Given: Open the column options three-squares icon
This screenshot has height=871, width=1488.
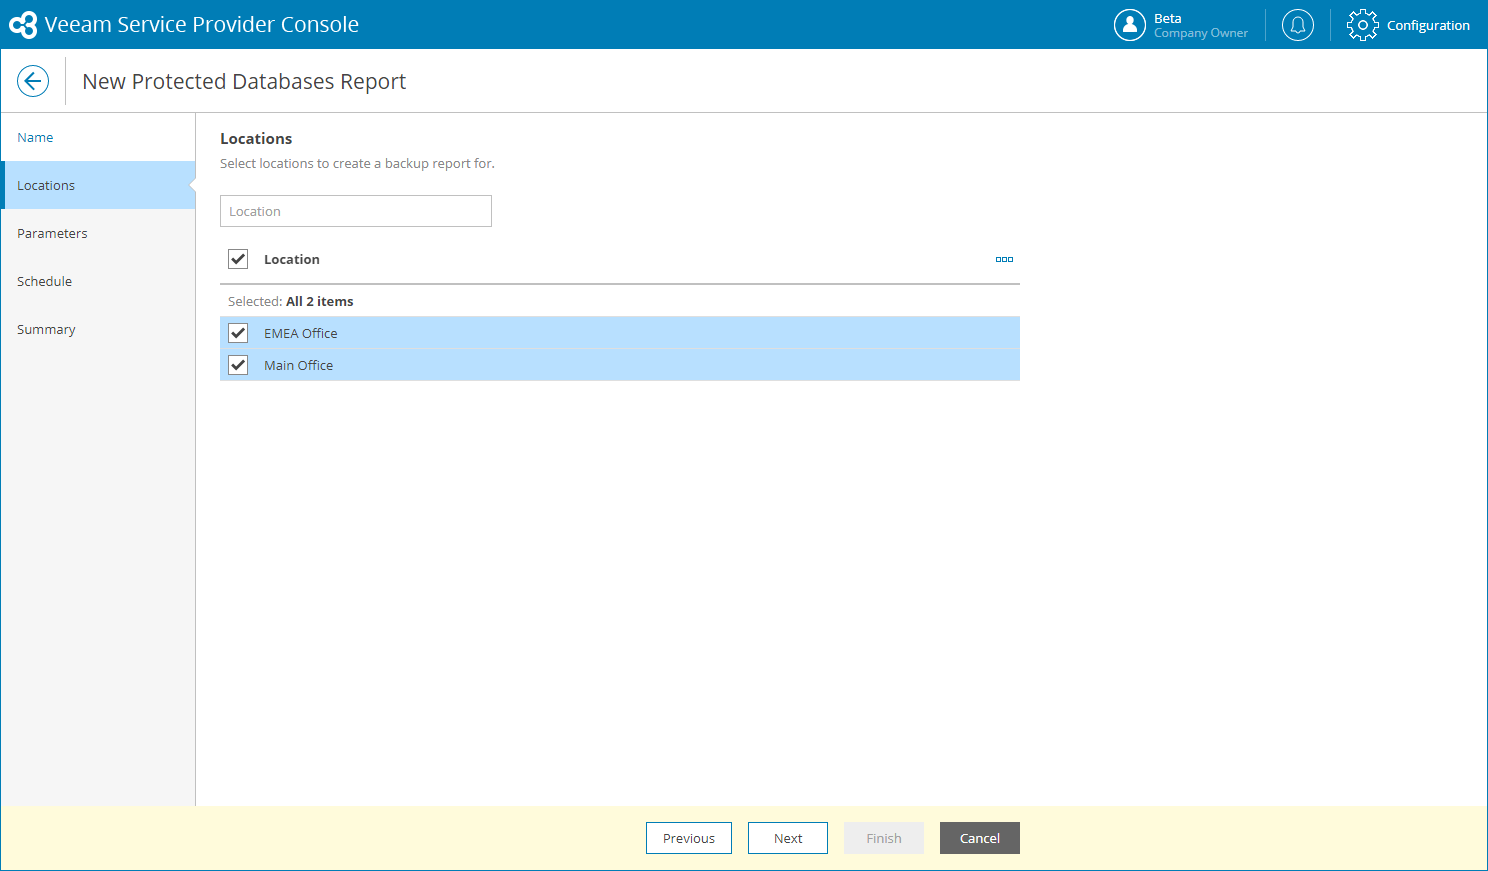Looking at the screenshot, I should point(1004,259).
